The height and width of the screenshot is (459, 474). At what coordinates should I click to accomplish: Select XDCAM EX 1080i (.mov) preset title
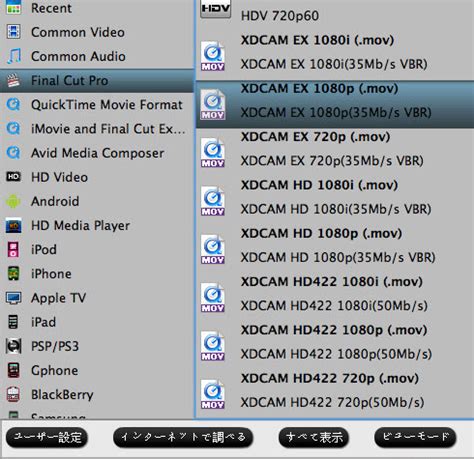[317, 40]
